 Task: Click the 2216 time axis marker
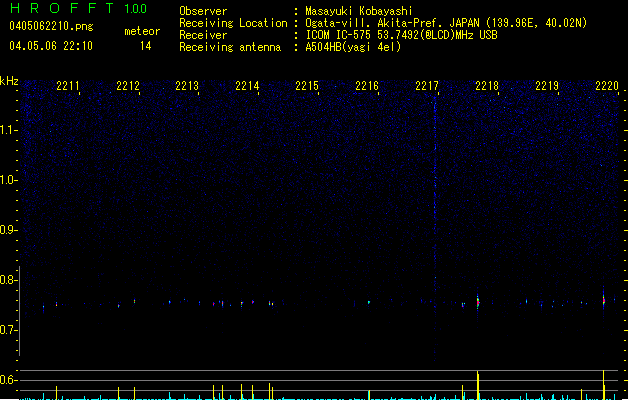[367, 86]
